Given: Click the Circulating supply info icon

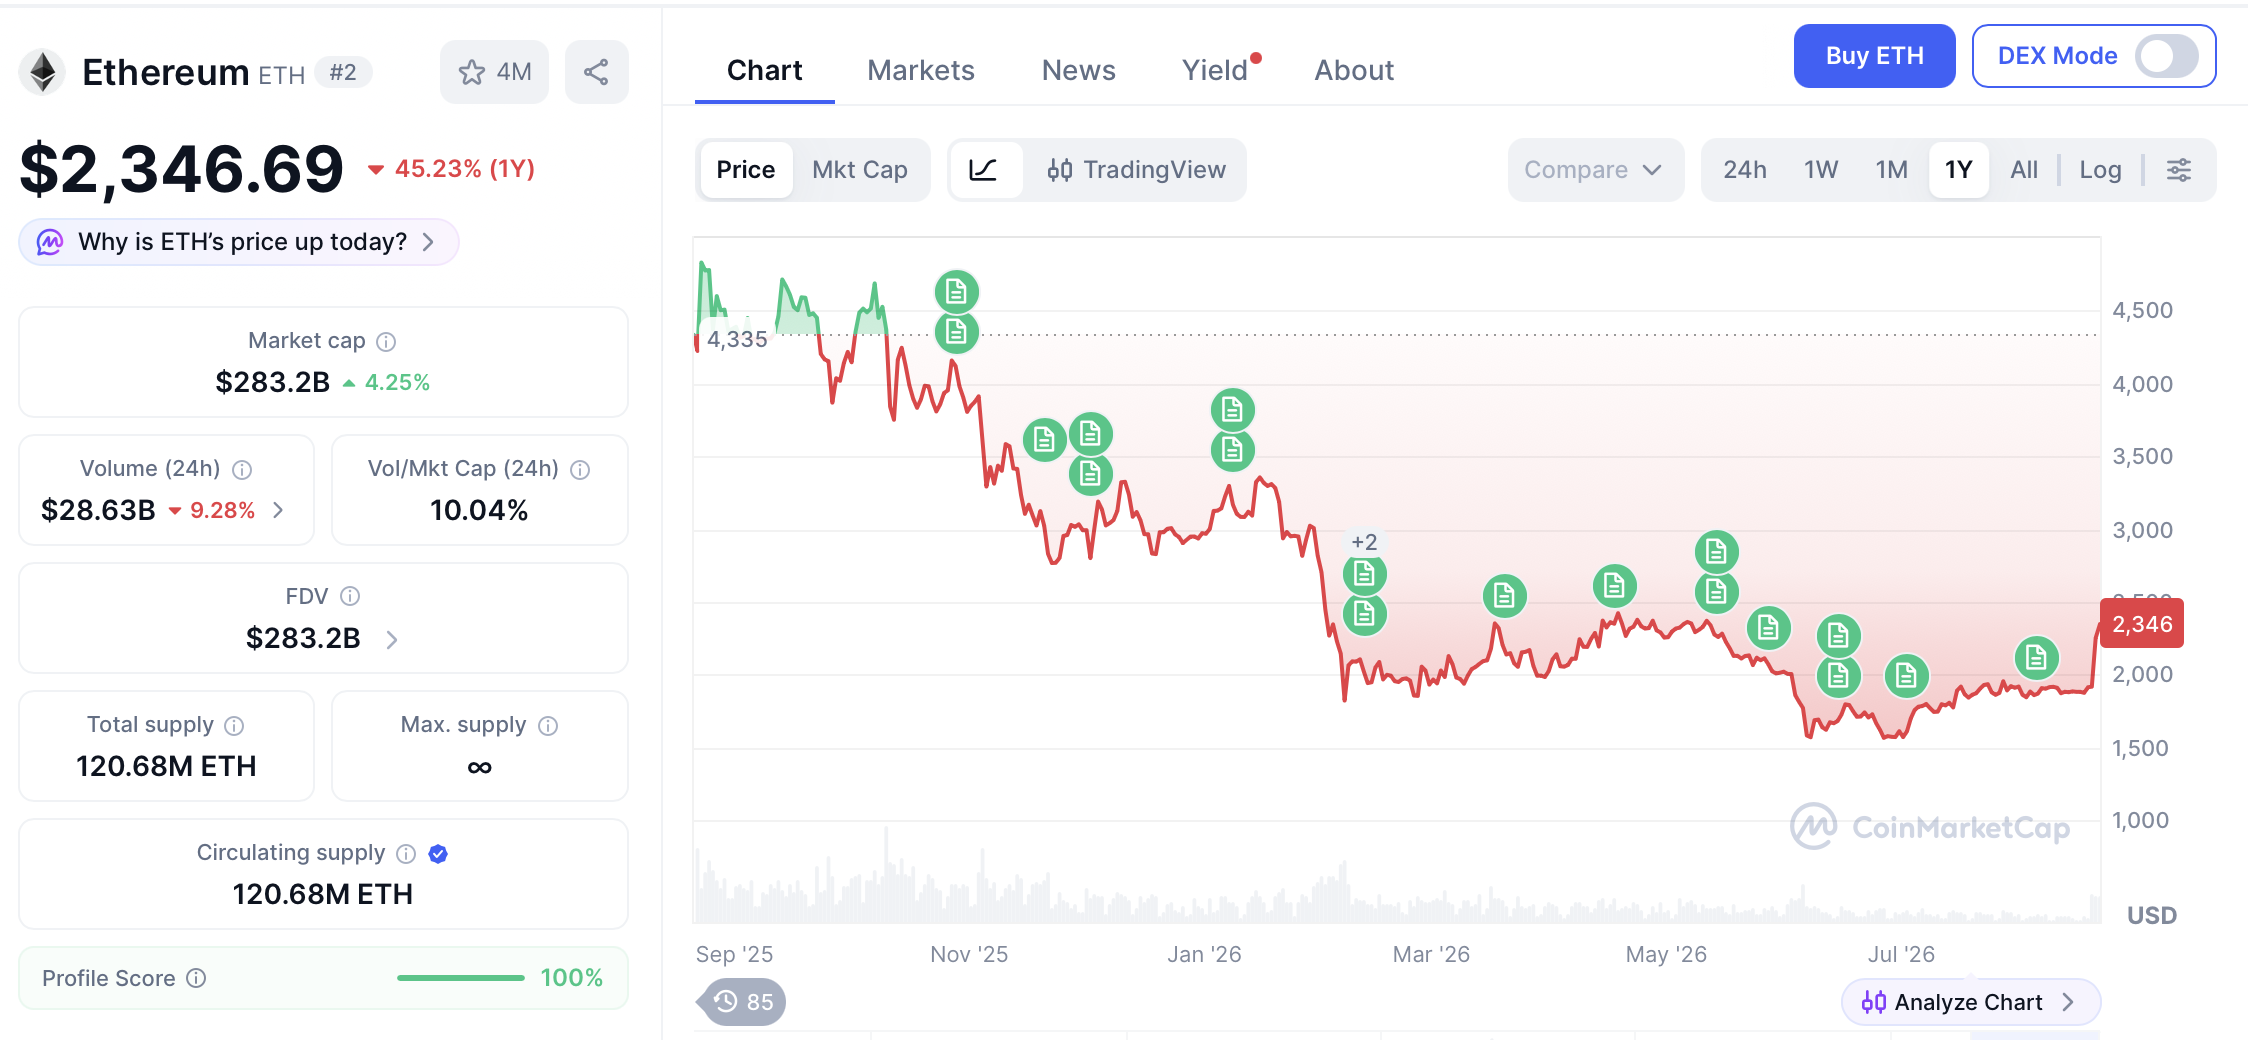Looking at the screenshot, I should [x=406, y=854].
